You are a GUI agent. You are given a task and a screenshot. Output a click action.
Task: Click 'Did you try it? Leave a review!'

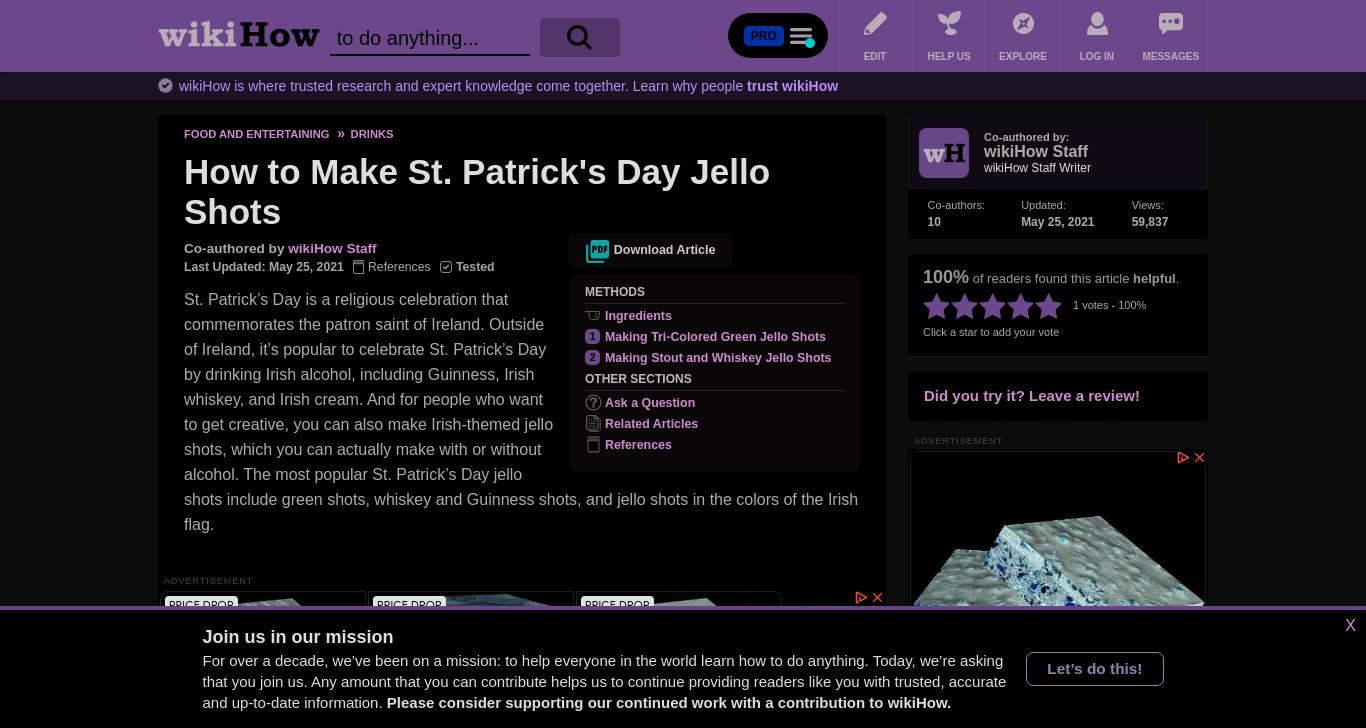tap(1032, 396)
